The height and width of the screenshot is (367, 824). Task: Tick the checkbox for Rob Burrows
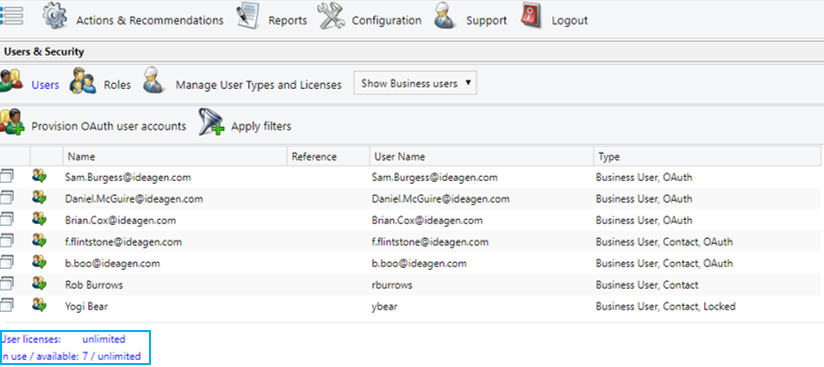[x=7, y=284]
